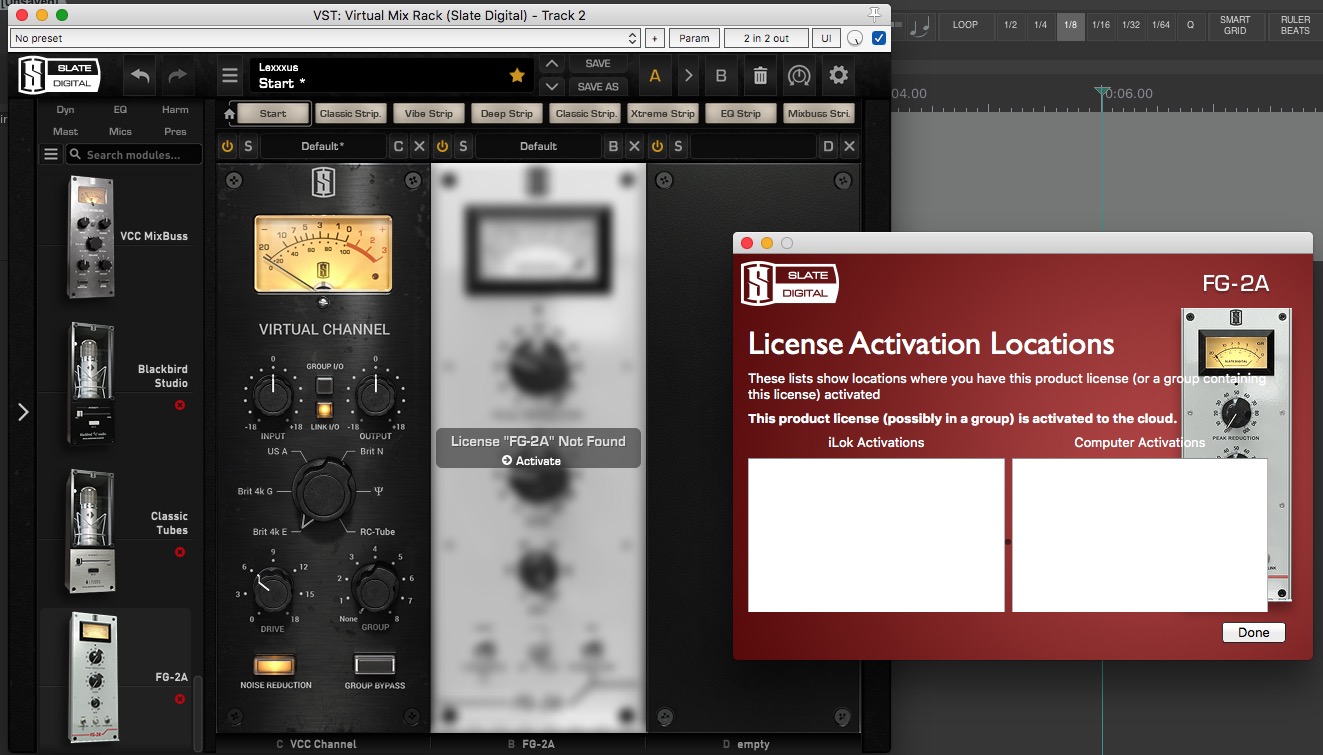Click the red unlicensed badge under Classic Tubes
Viewport: 1323px width, 755px height.
click(180, 552)
